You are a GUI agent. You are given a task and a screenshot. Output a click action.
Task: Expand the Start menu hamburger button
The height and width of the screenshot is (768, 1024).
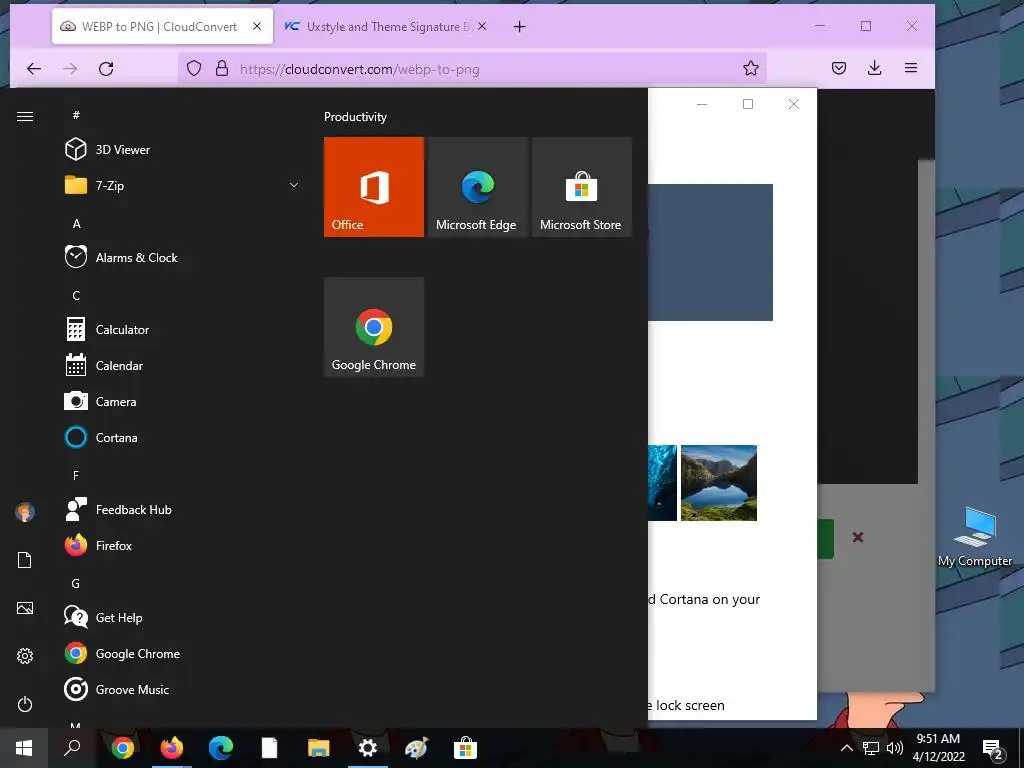pos(25,116)
